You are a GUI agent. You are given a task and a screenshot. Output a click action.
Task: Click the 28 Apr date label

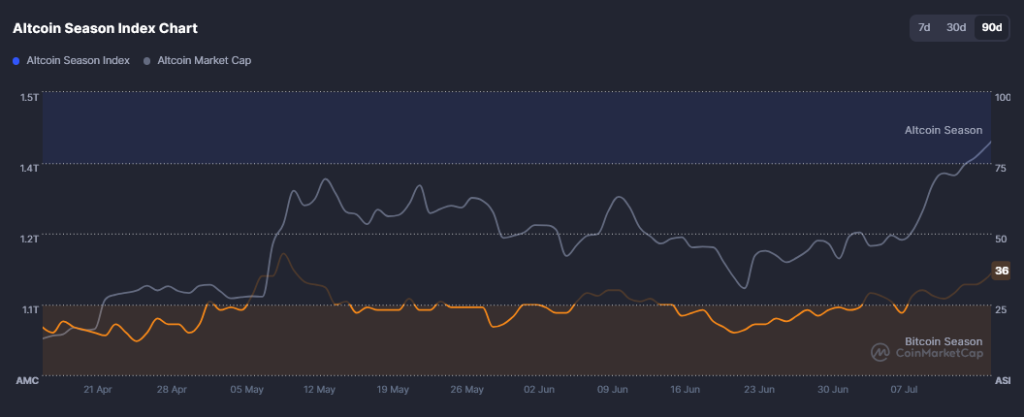172,390
